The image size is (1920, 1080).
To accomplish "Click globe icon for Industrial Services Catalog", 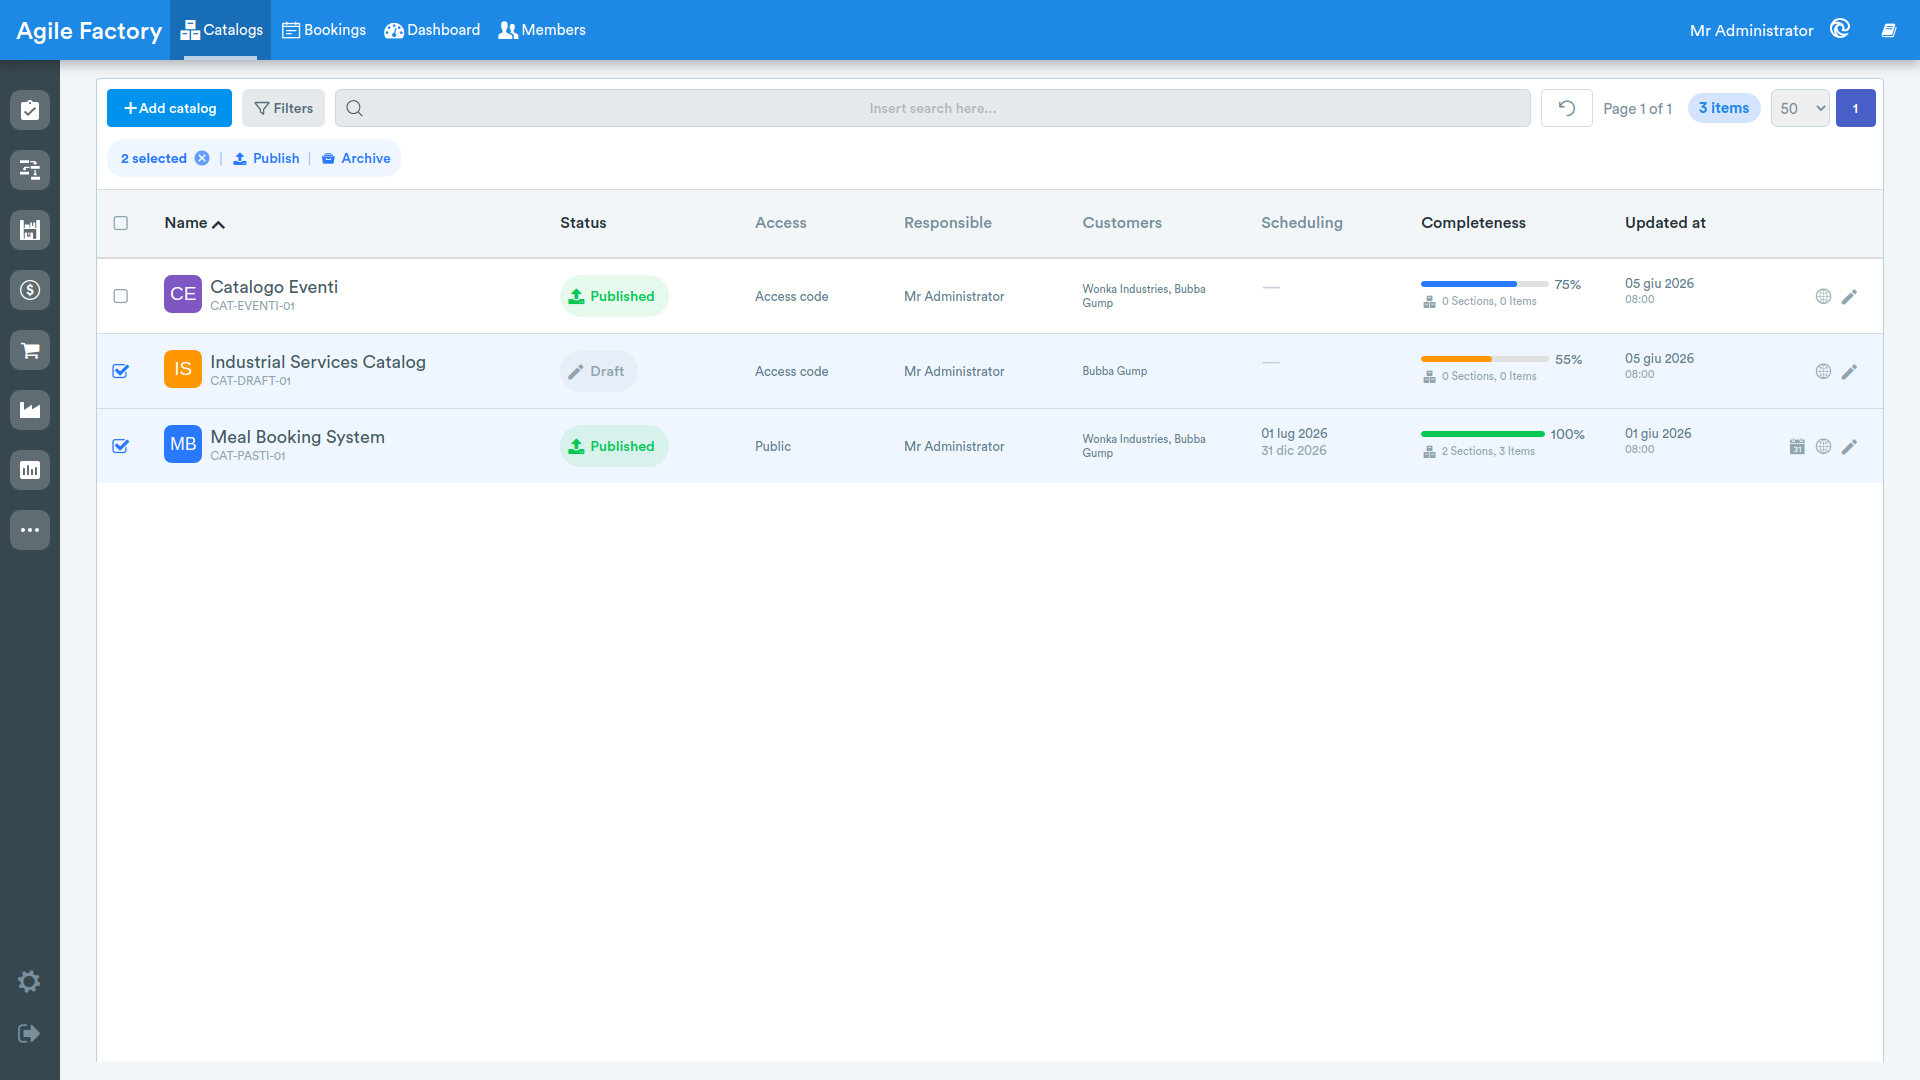I will pos(1823,371).
